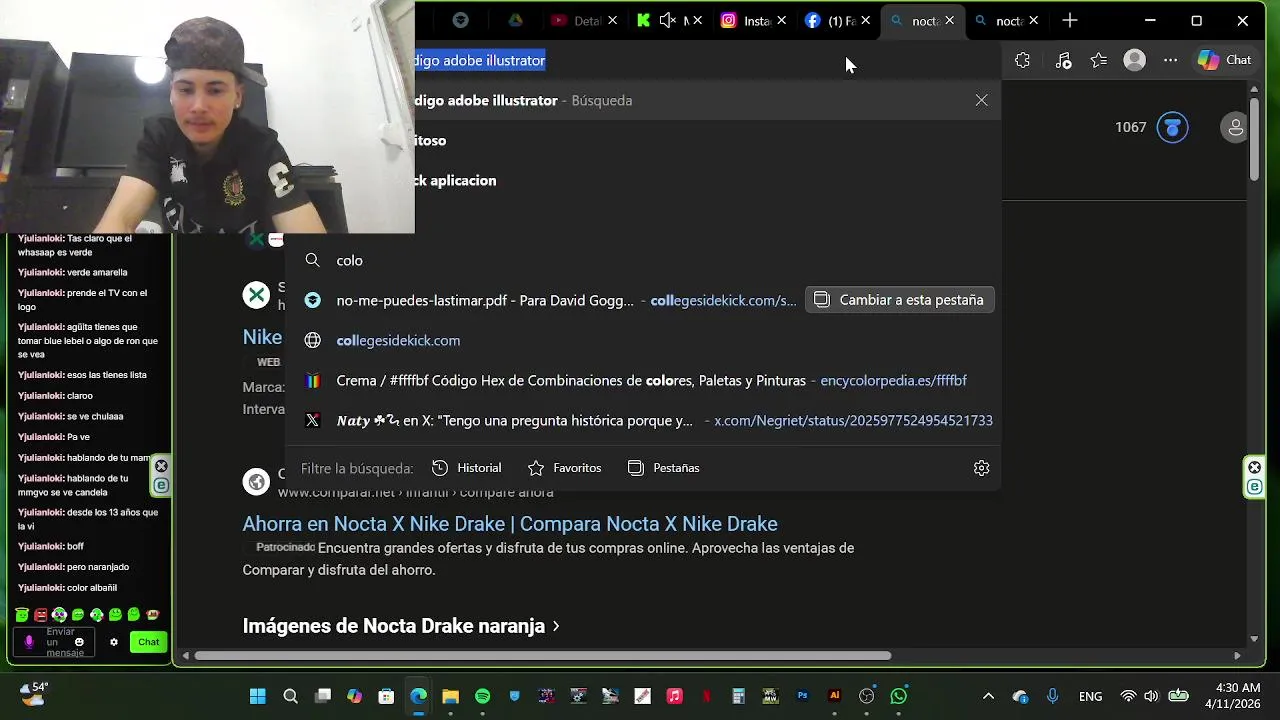The width and height of the screenshot is (1280, 720).
Task: Switch to the last nocta search tab
Action: tap(1000, 20)
